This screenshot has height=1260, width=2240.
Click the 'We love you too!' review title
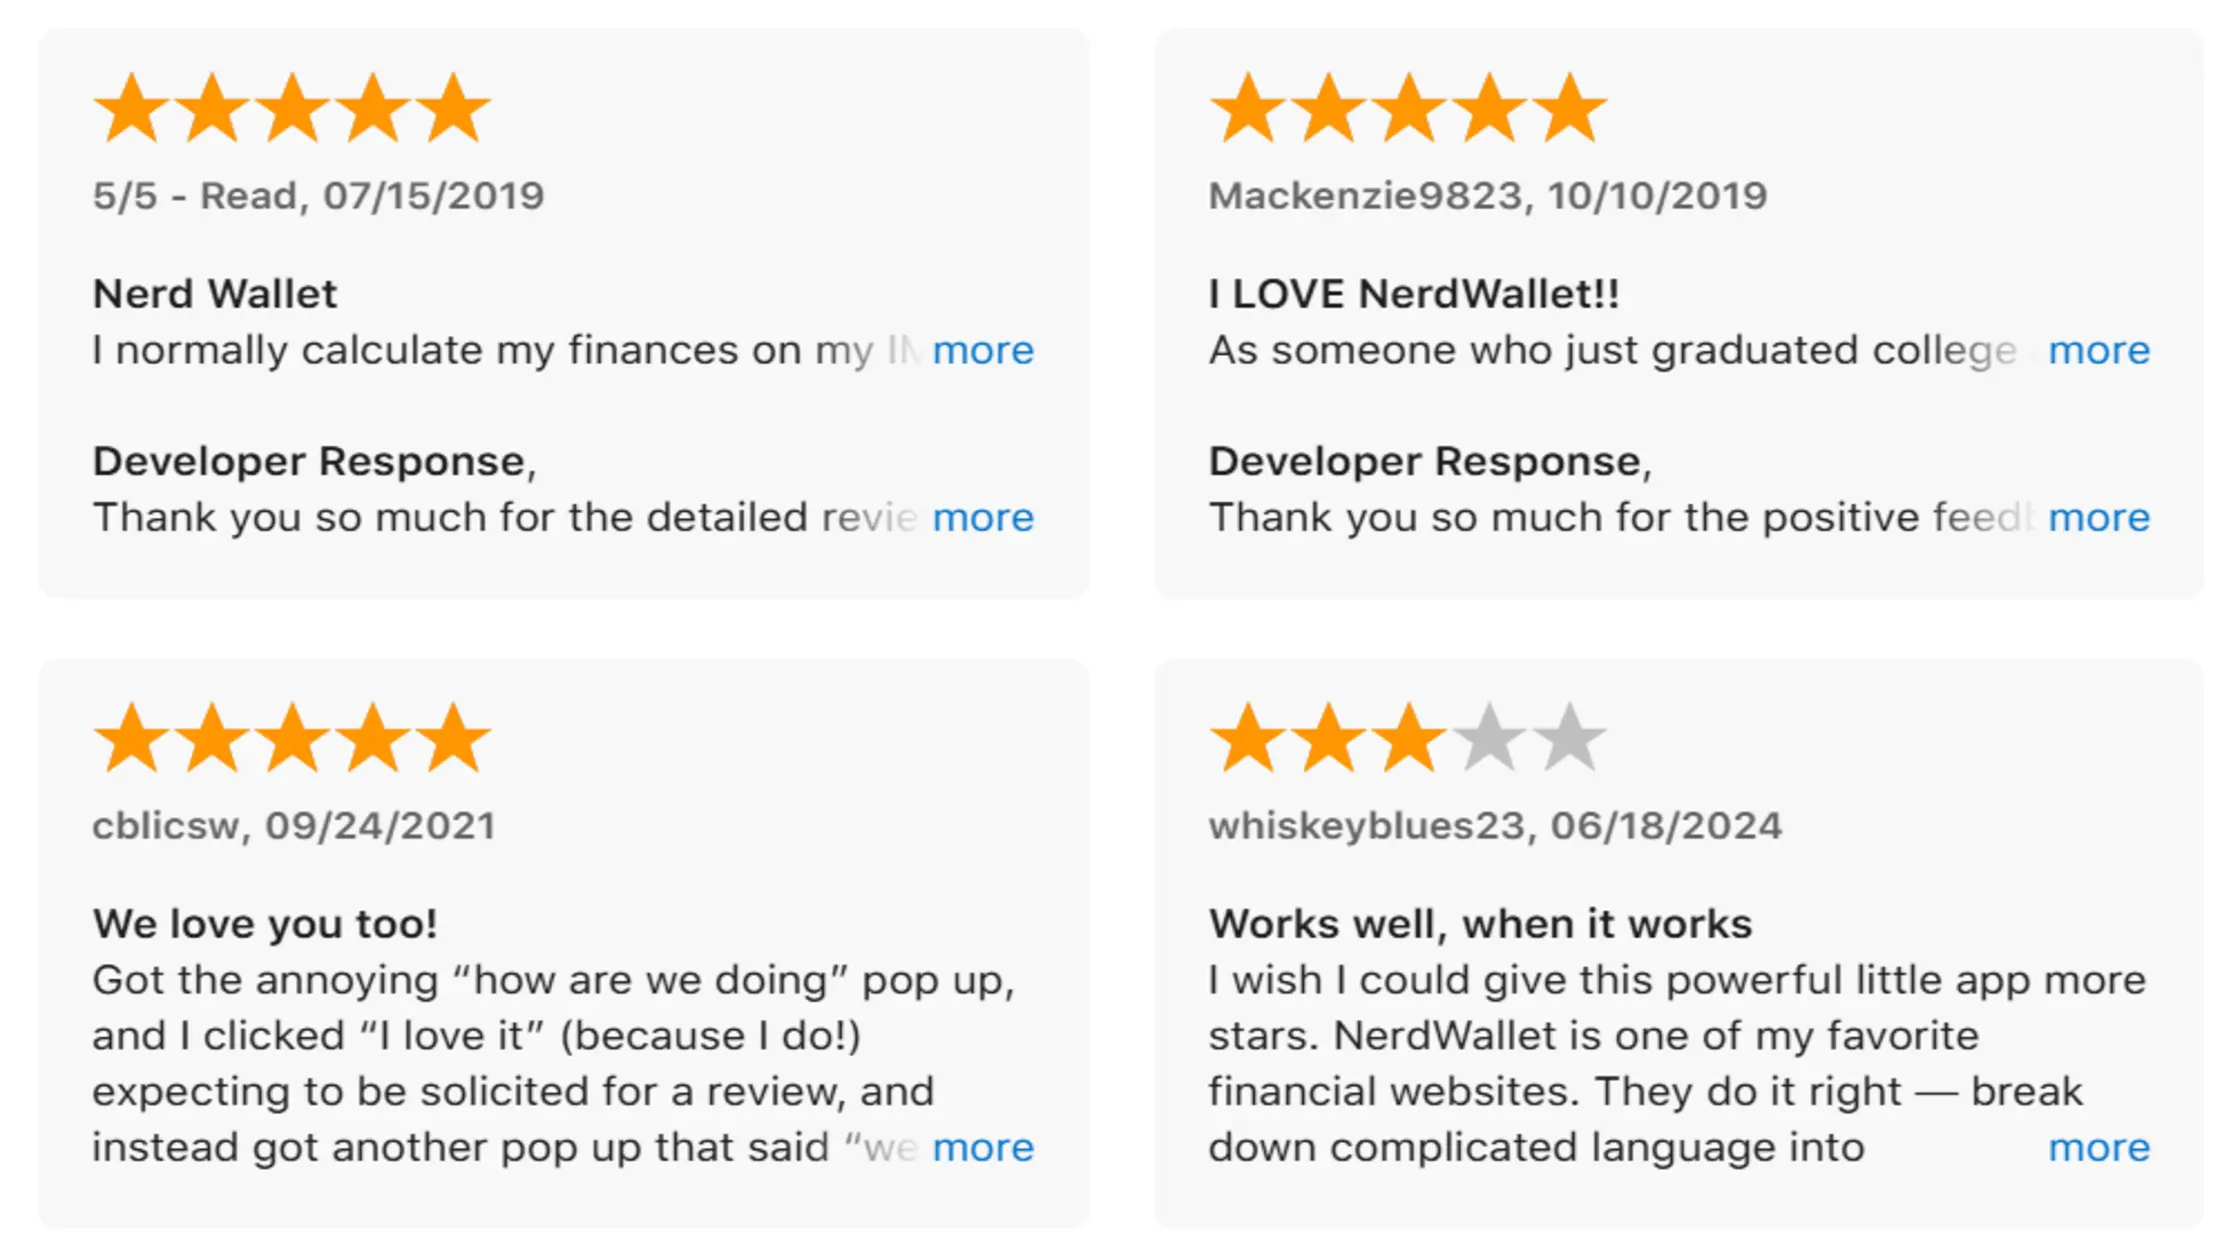tap(265, 924)
